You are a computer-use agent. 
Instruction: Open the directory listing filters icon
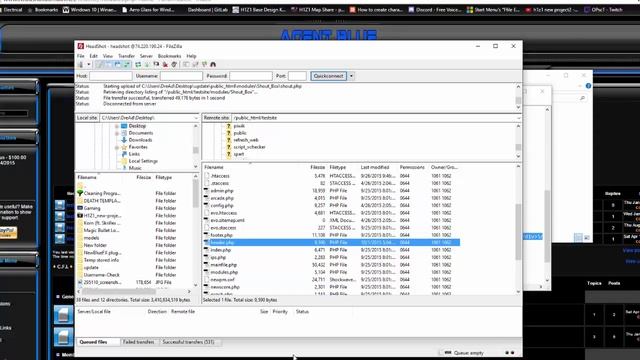(186, 64)
